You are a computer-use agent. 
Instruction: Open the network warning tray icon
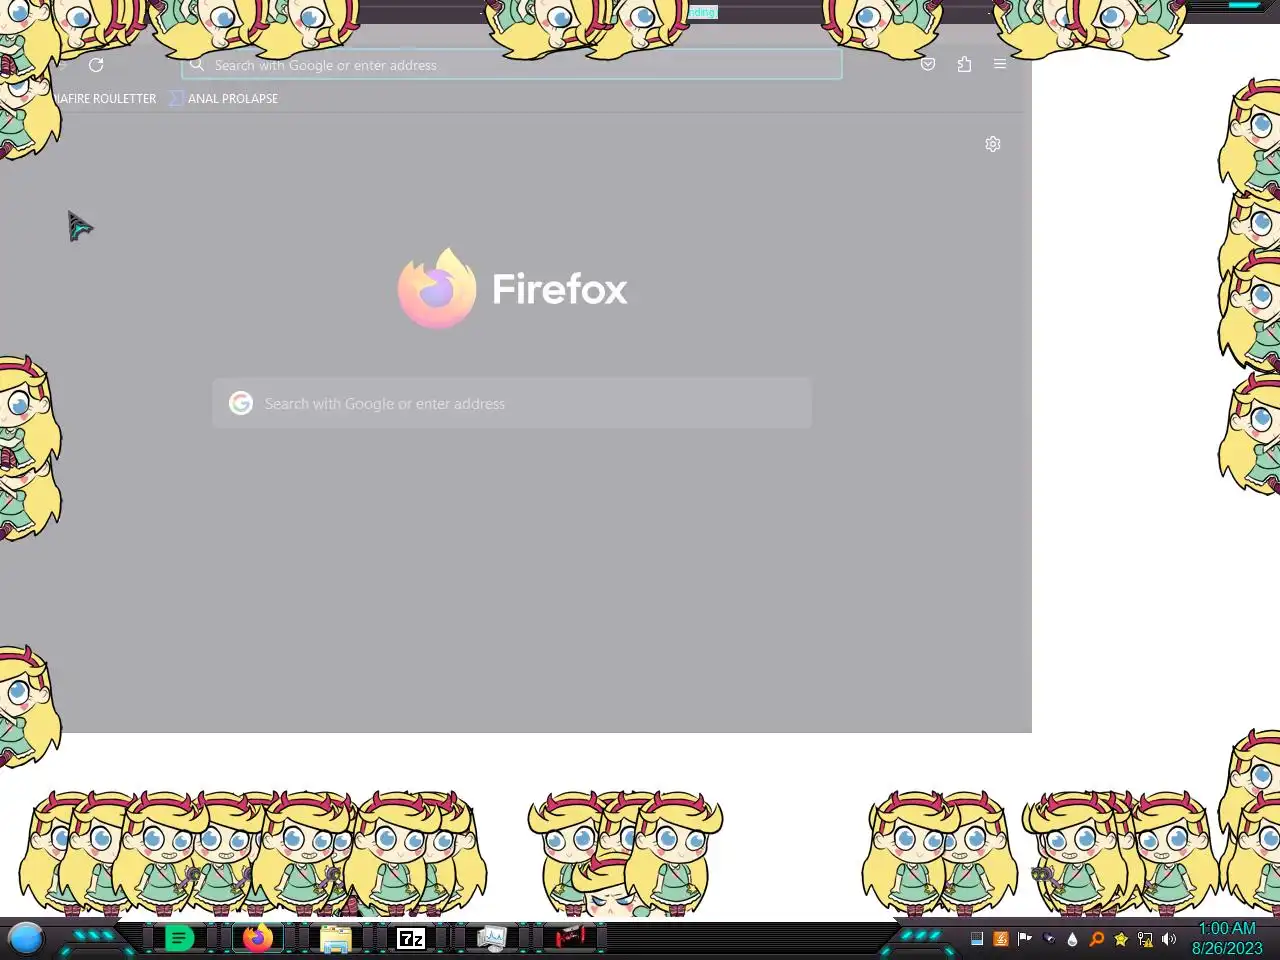[1145, 939]
